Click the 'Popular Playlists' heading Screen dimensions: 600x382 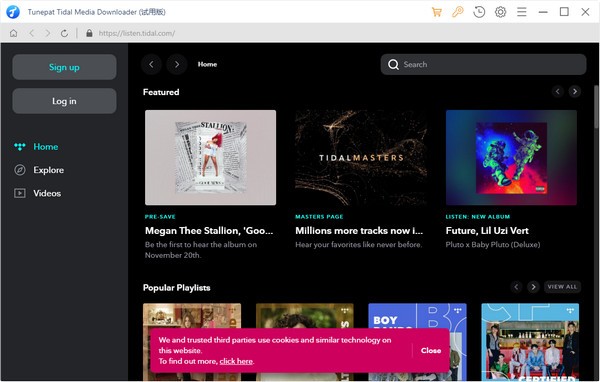[x=176, y=287]
